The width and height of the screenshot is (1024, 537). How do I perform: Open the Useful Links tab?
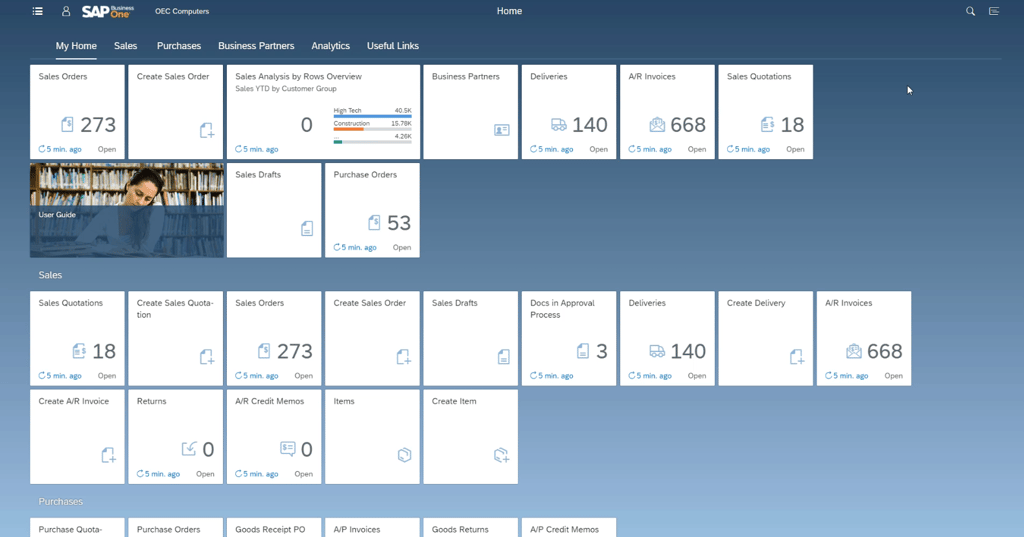(392, 46)
